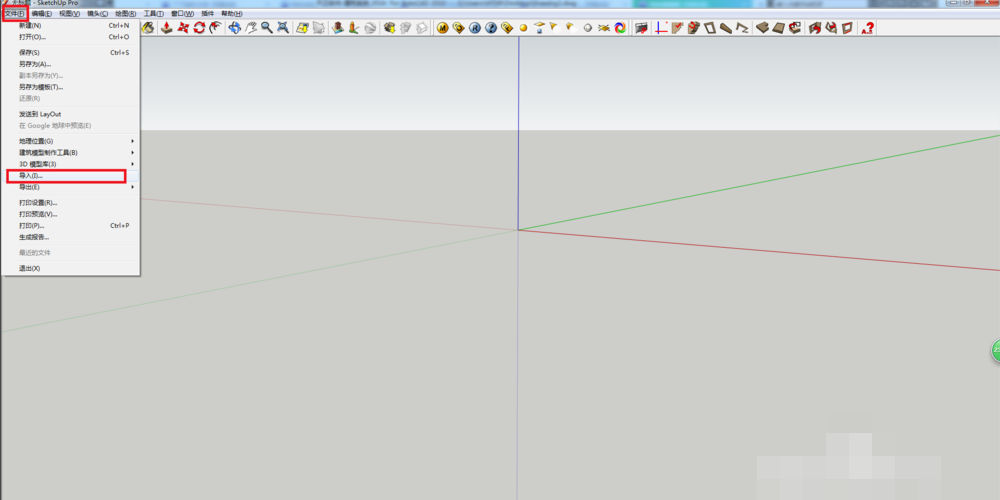Click the red-blue axes tool icon

pyautogui.click(x=661, y=27)
